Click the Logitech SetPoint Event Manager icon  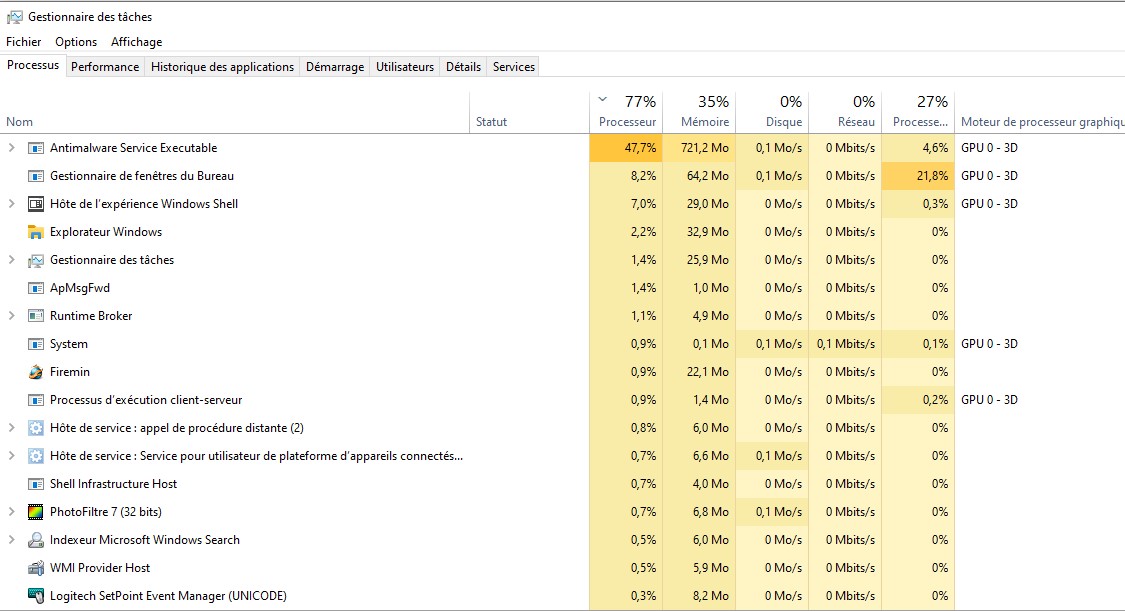(x=36, y=596)
